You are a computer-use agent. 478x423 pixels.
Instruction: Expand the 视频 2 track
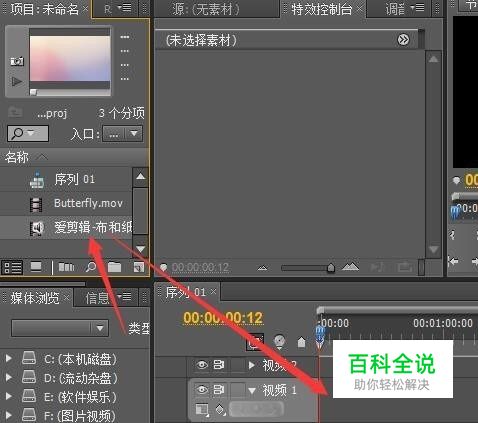[252, 365]
